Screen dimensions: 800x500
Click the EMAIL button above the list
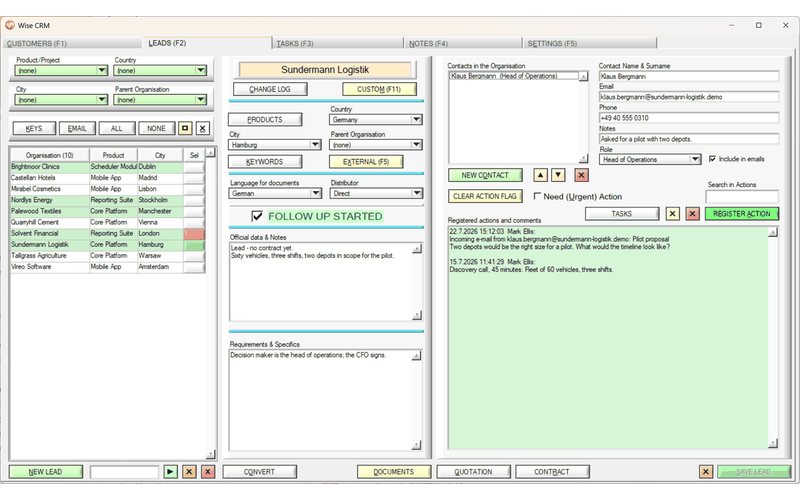[77, 128]
